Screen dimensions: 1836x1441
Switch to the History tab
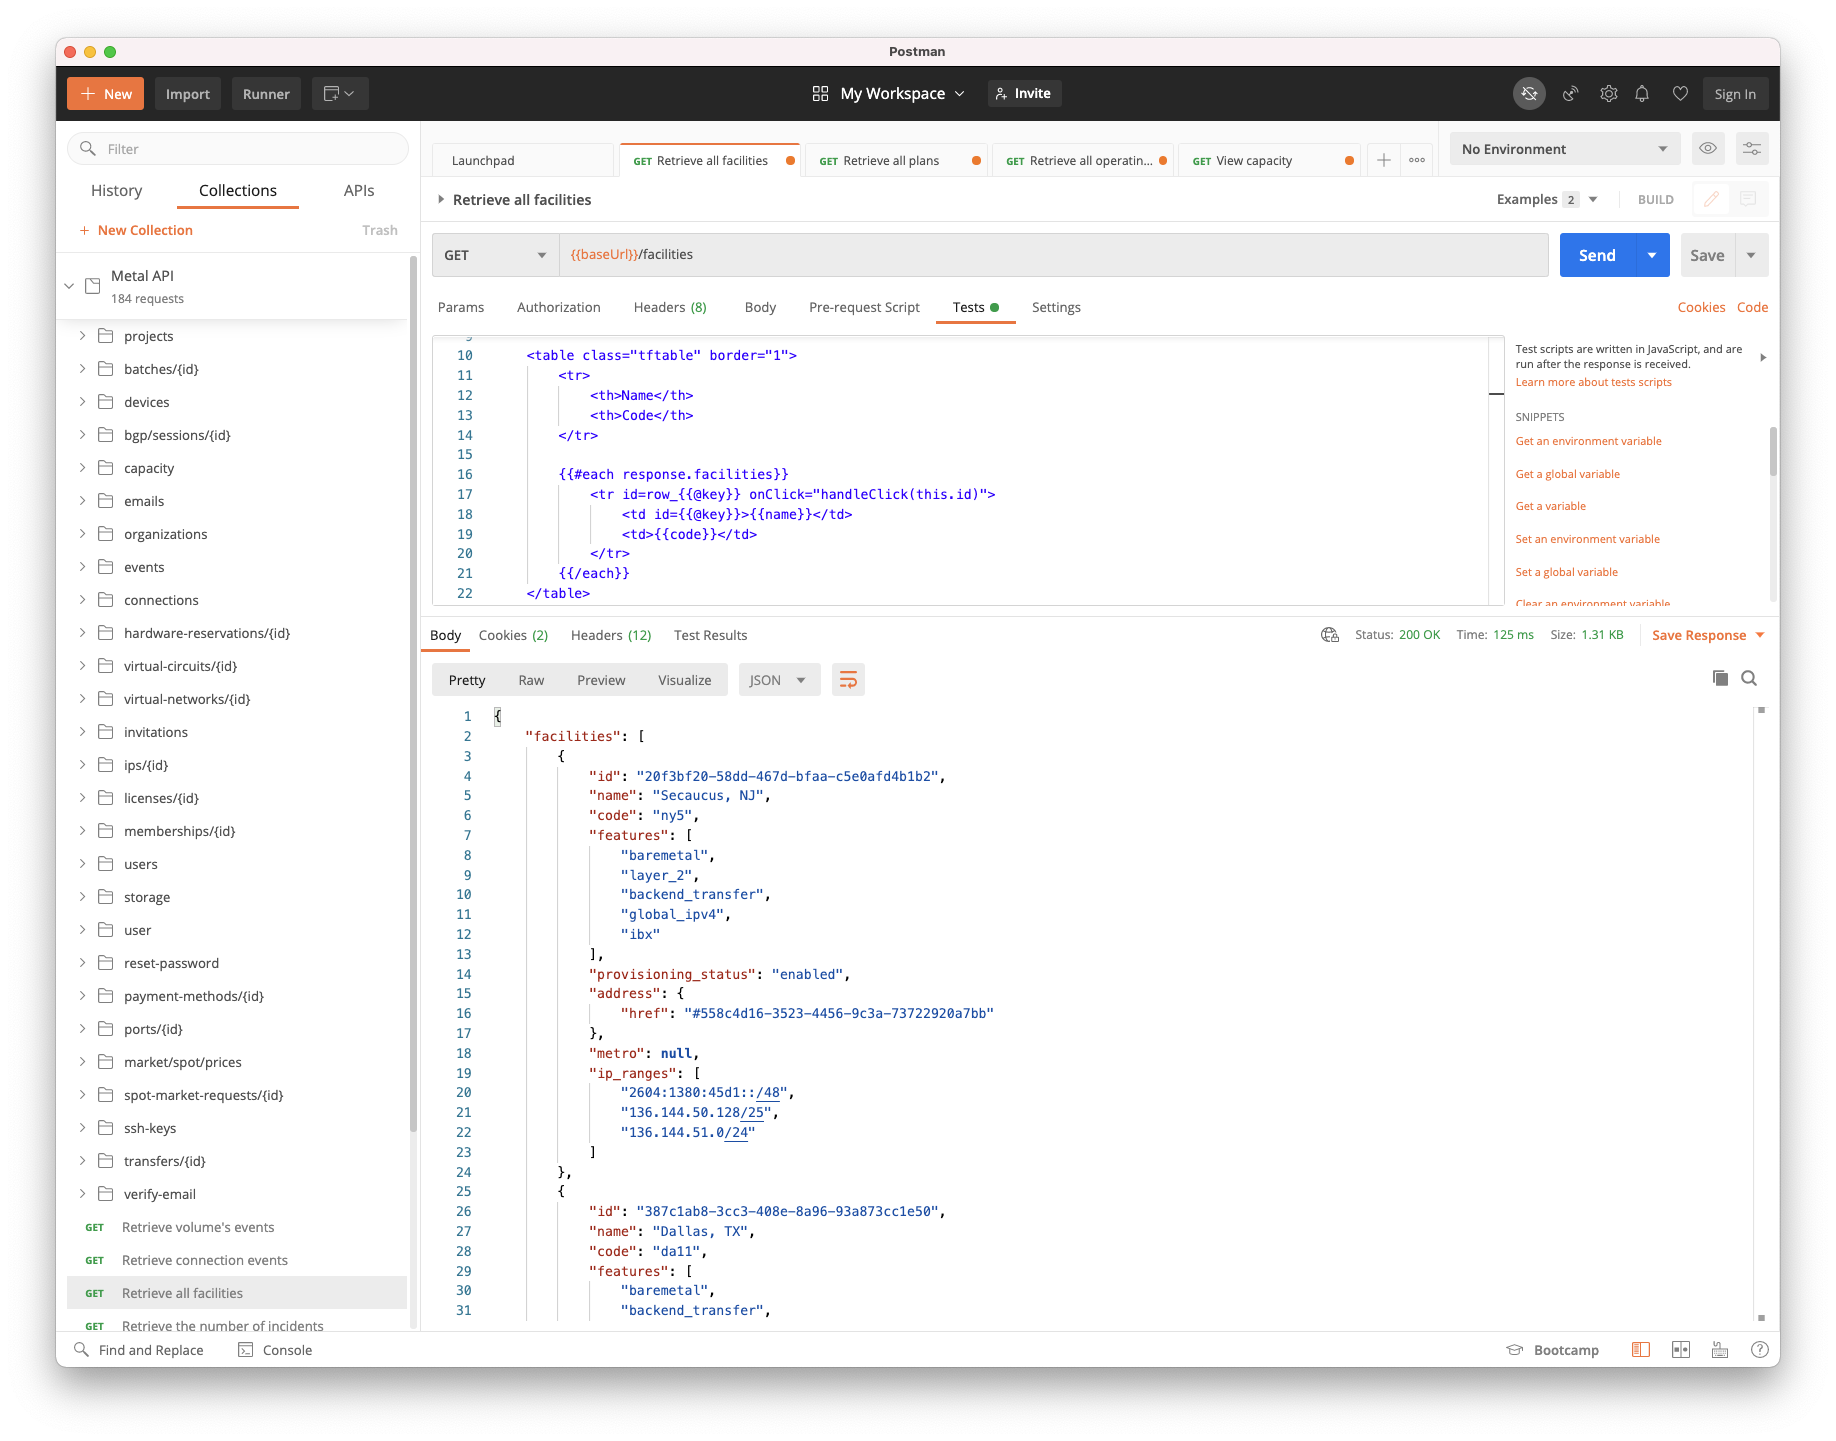pyautogui.click(x=116, y=190)
